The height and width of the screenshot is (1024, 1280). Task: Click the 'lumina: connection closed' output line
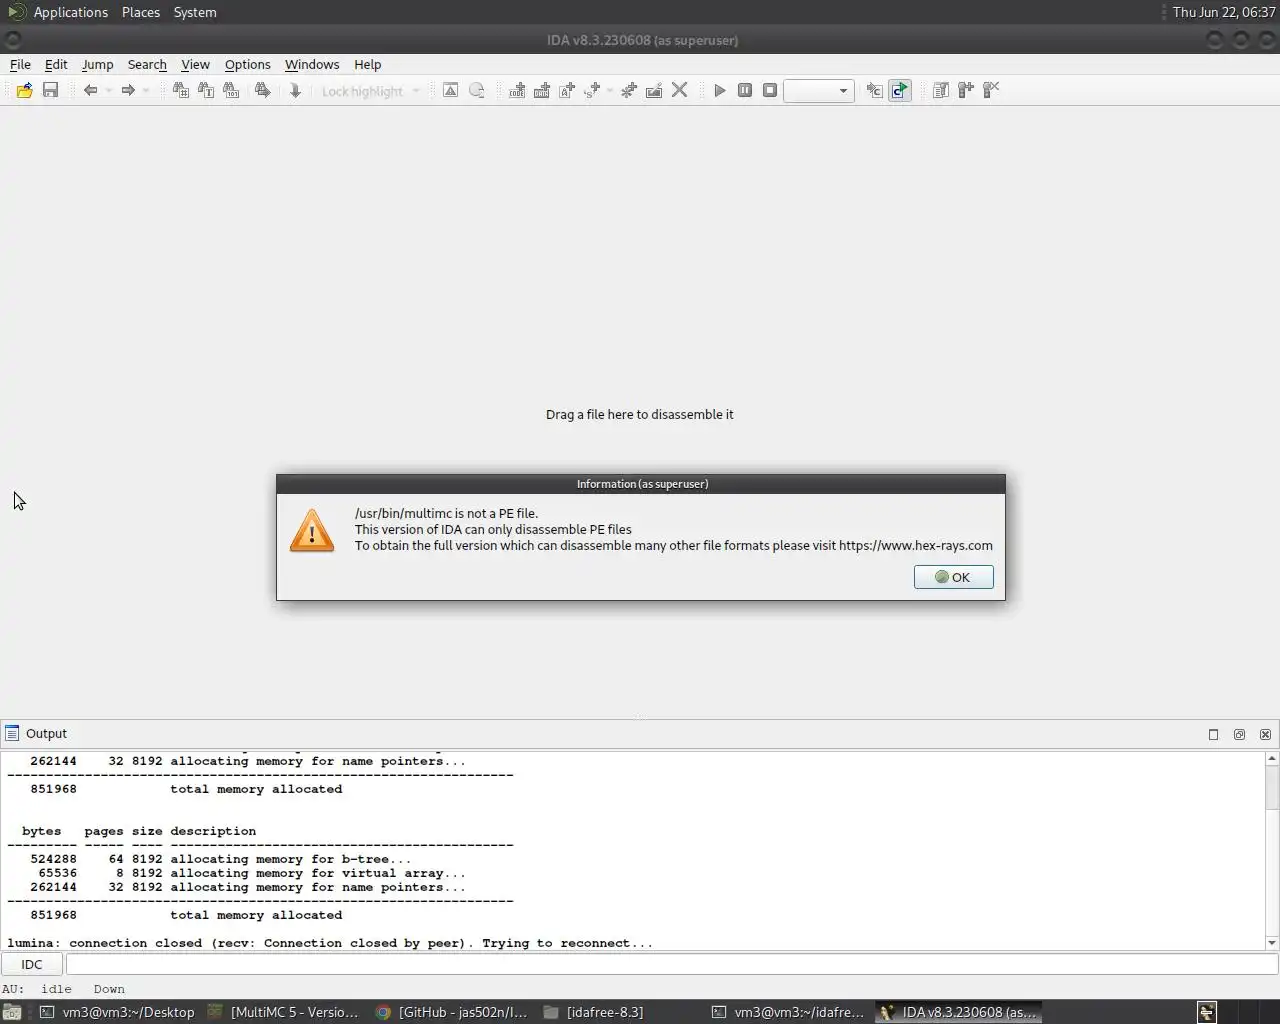tap(330, 943)
